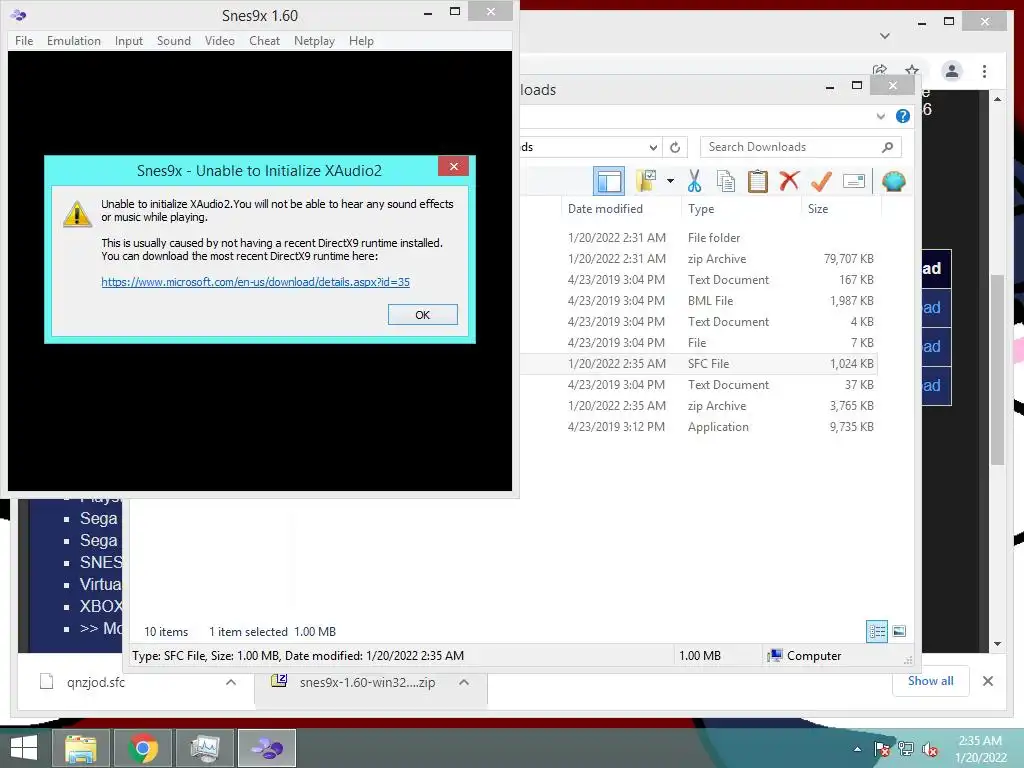This screenshot has width=1024, height=768.
Task: Switch Explorer to details view icon
Action: tap(877, 631)
